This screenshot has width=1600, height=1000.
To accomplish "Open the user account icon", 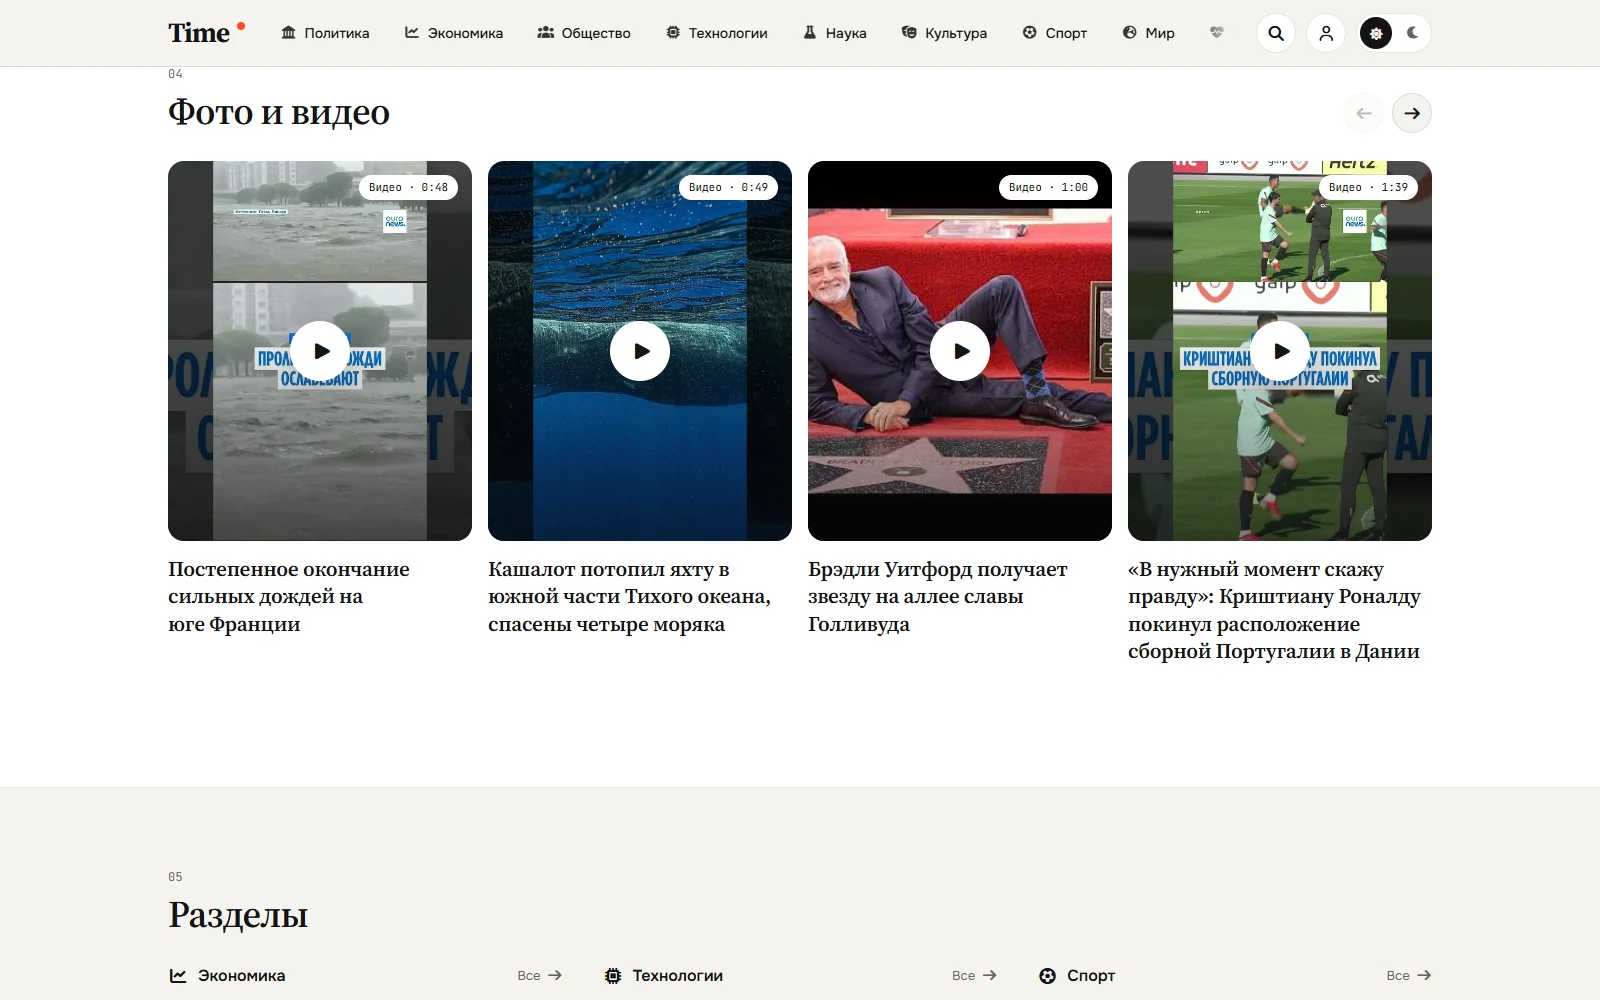I will [1326, 33].
